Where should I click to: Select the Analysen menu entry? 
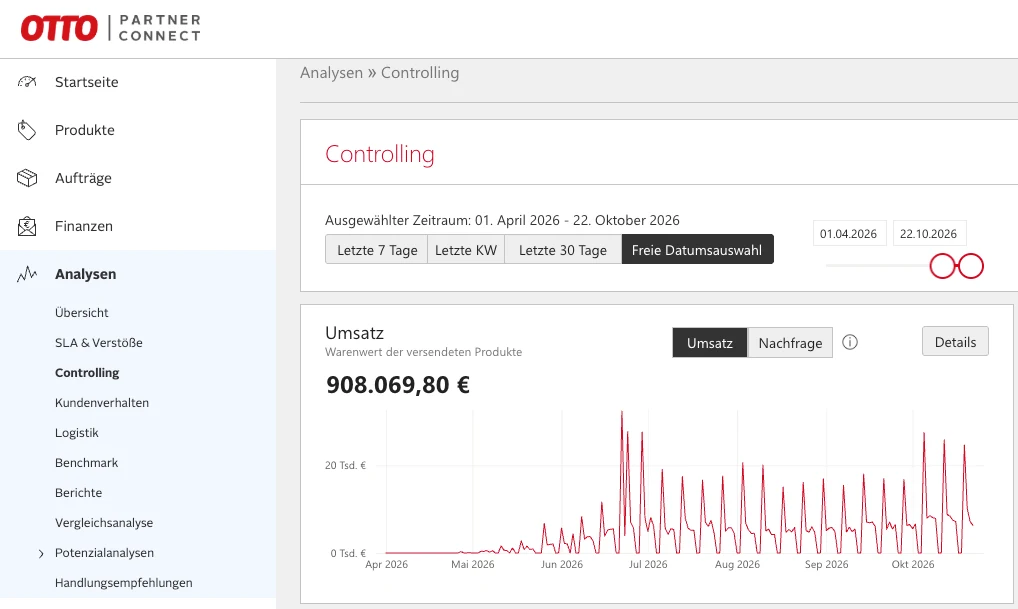85,274
